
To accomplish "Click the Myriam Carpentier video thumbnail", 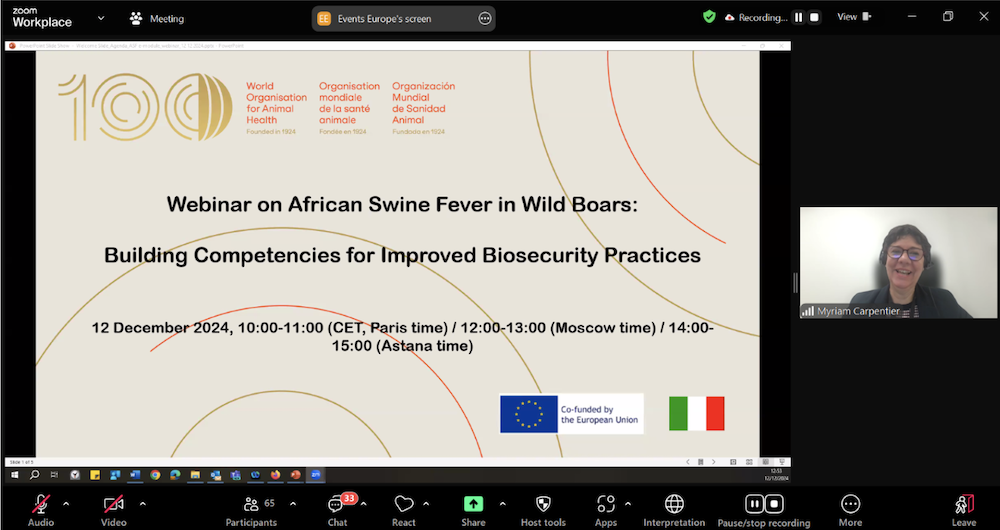I will (898, 263).
